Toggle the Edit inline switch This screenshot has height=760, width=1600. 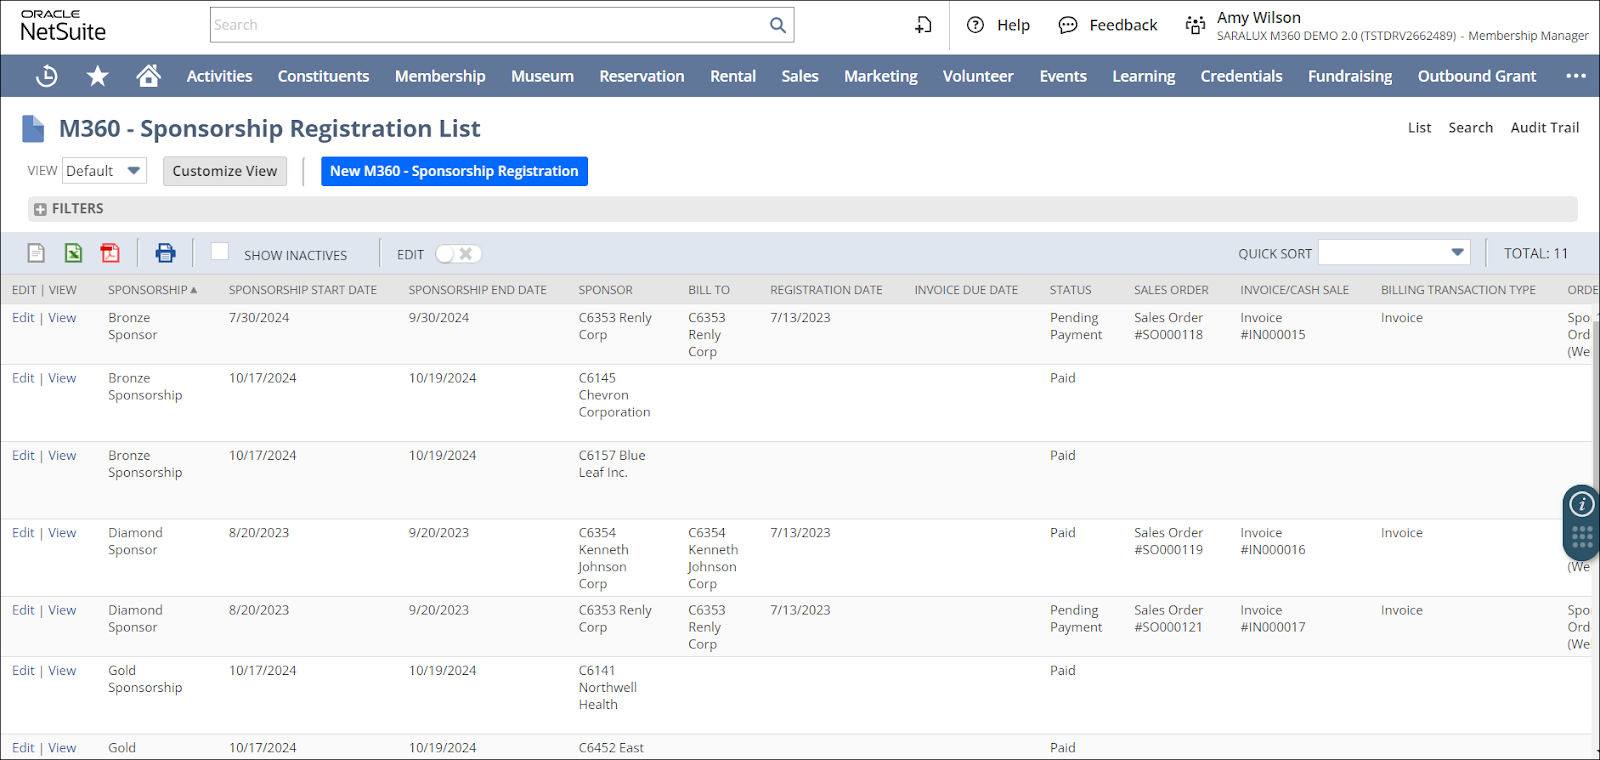coord(458,254)
